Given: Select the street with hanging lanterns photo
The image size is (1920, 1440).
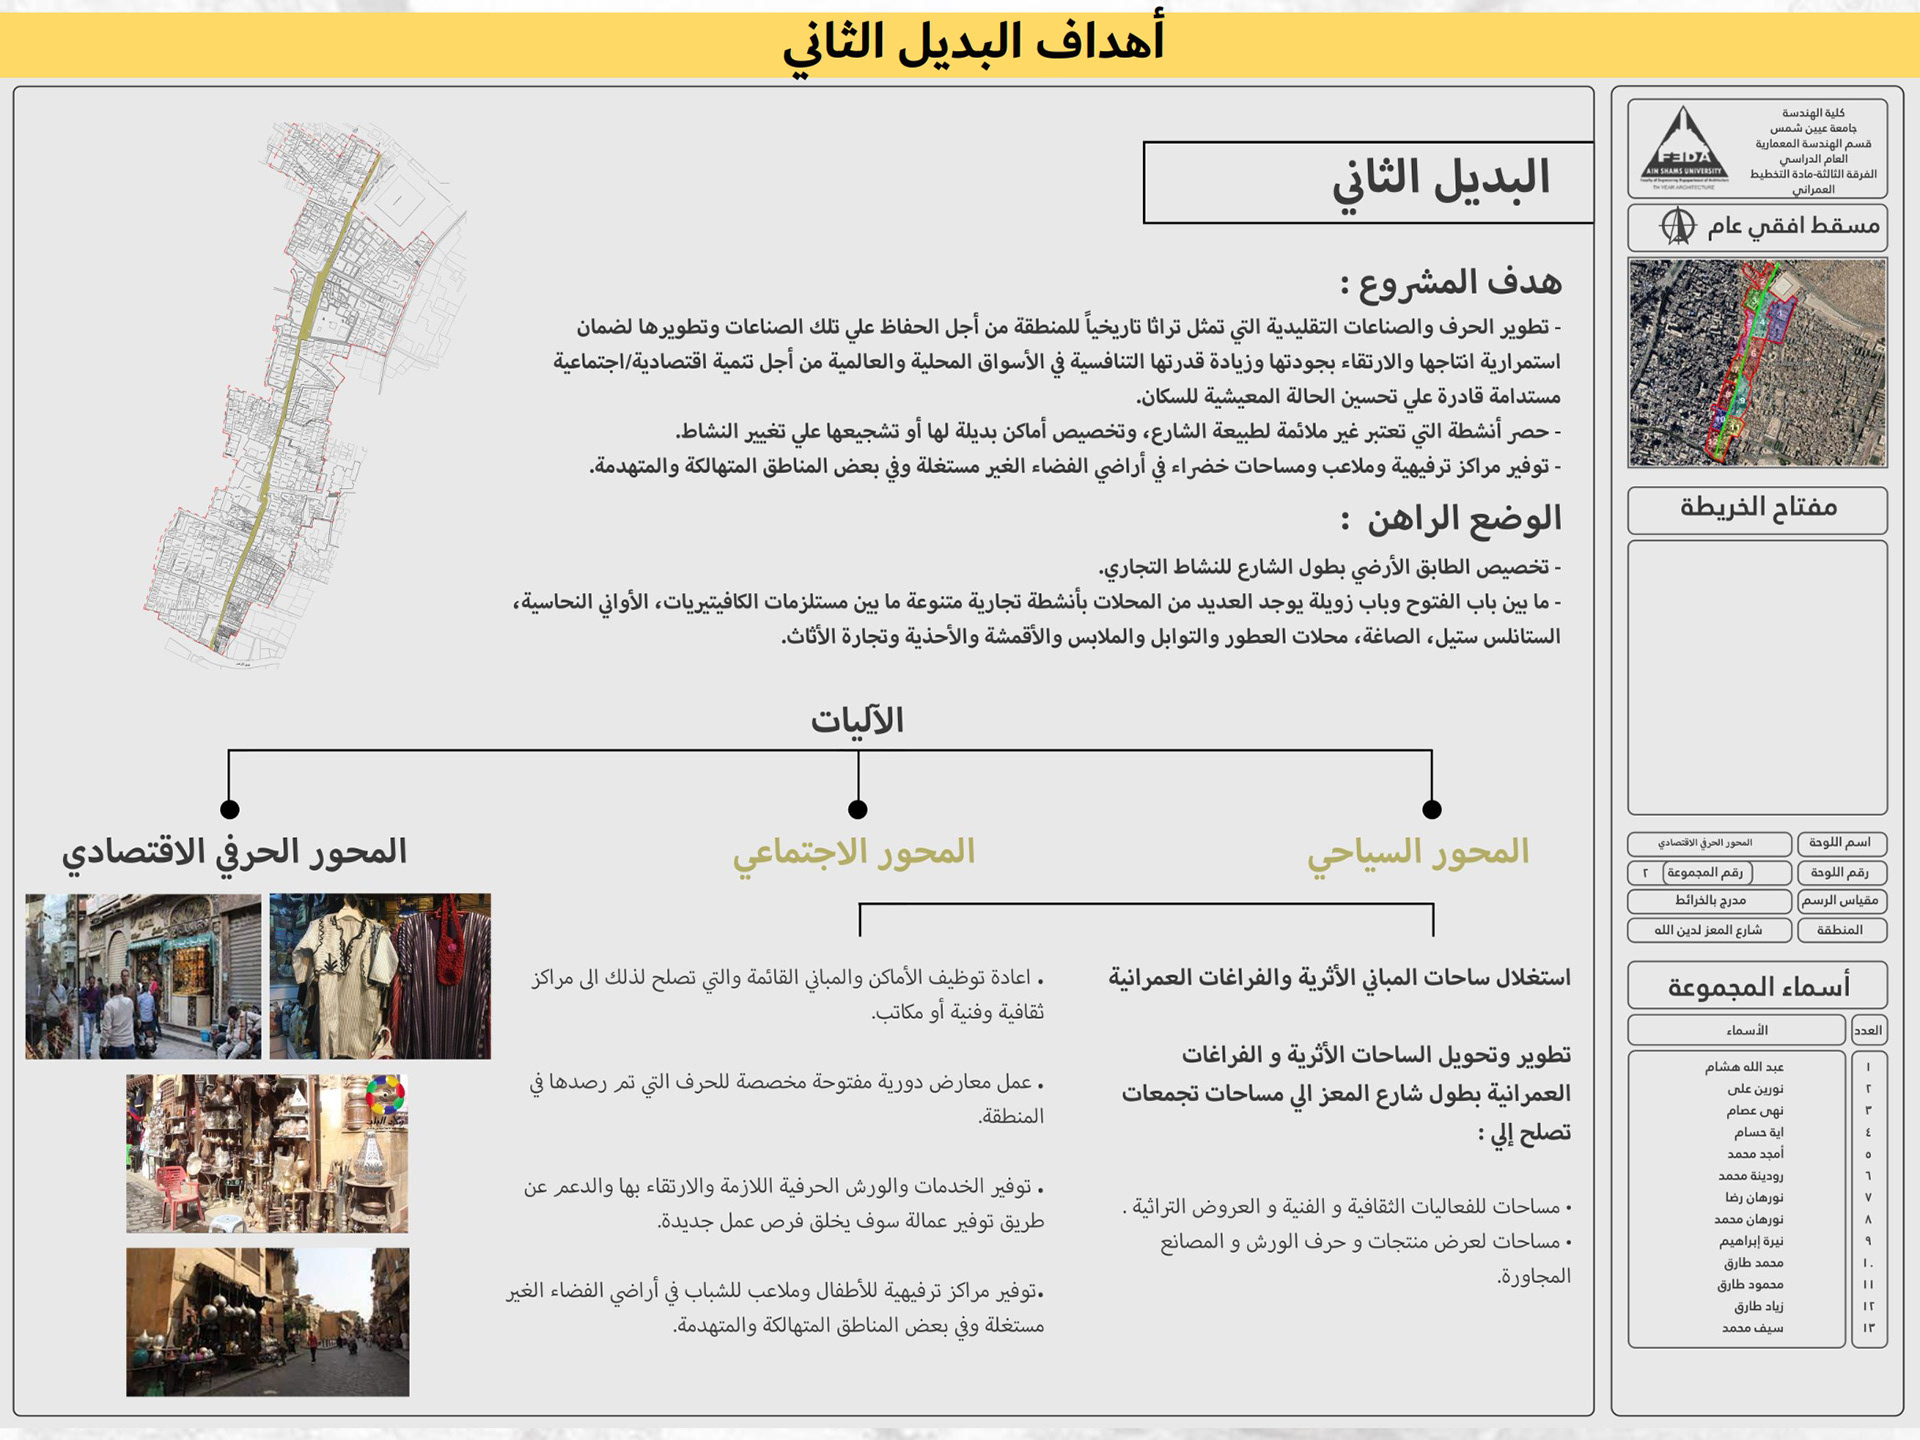Looking at the screenshot, I should (x=267, y=1321).
